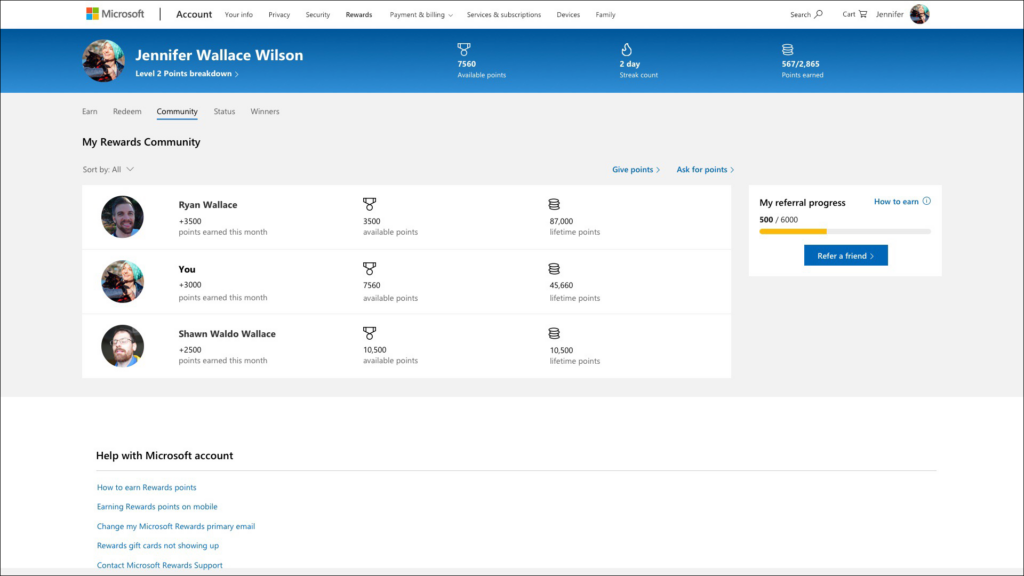Viewport: 1024px width, 576px height.
Task: Open Jennifer's account avatar in header
Action: click(920, 14)
